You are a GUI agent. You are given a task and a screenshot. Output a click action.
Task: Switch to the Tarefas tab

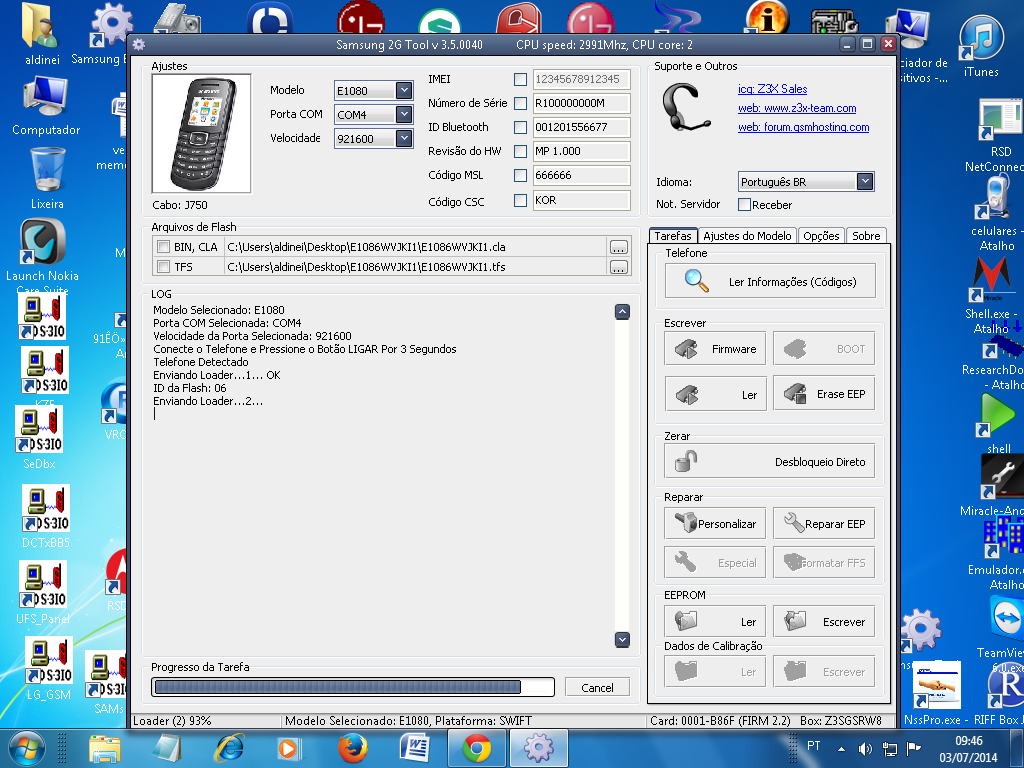(673, 236)
